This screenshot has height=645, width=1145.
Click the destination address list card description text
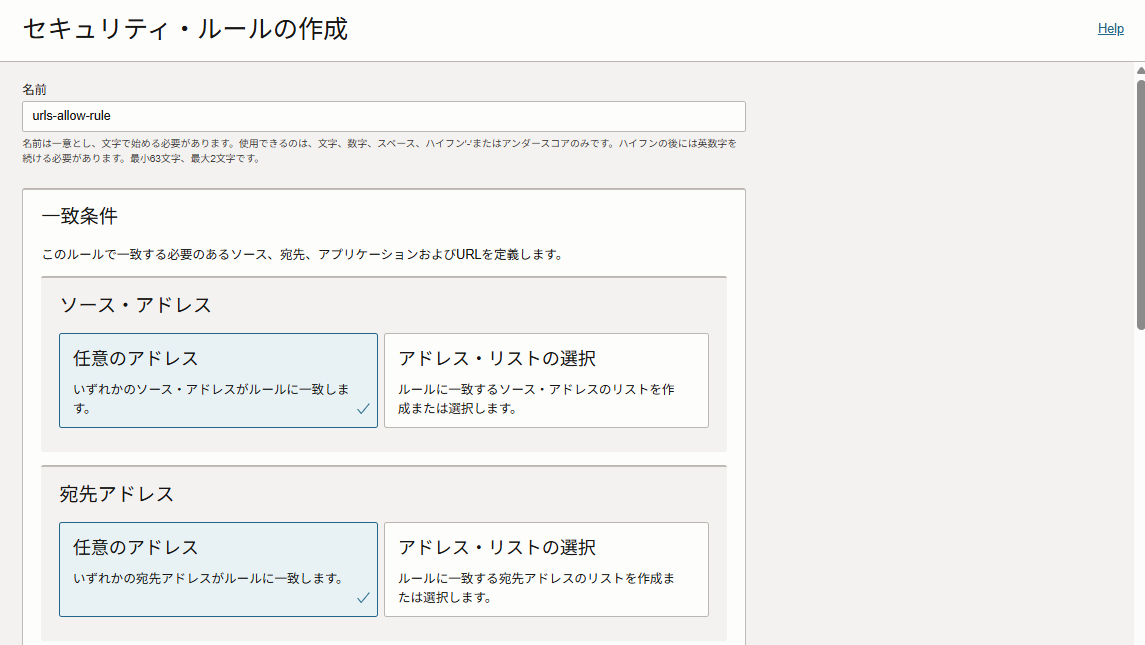536,588
